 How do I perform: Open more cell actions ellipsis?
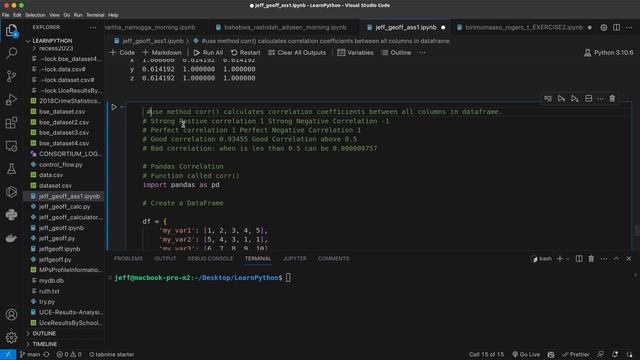pos(600,99)
